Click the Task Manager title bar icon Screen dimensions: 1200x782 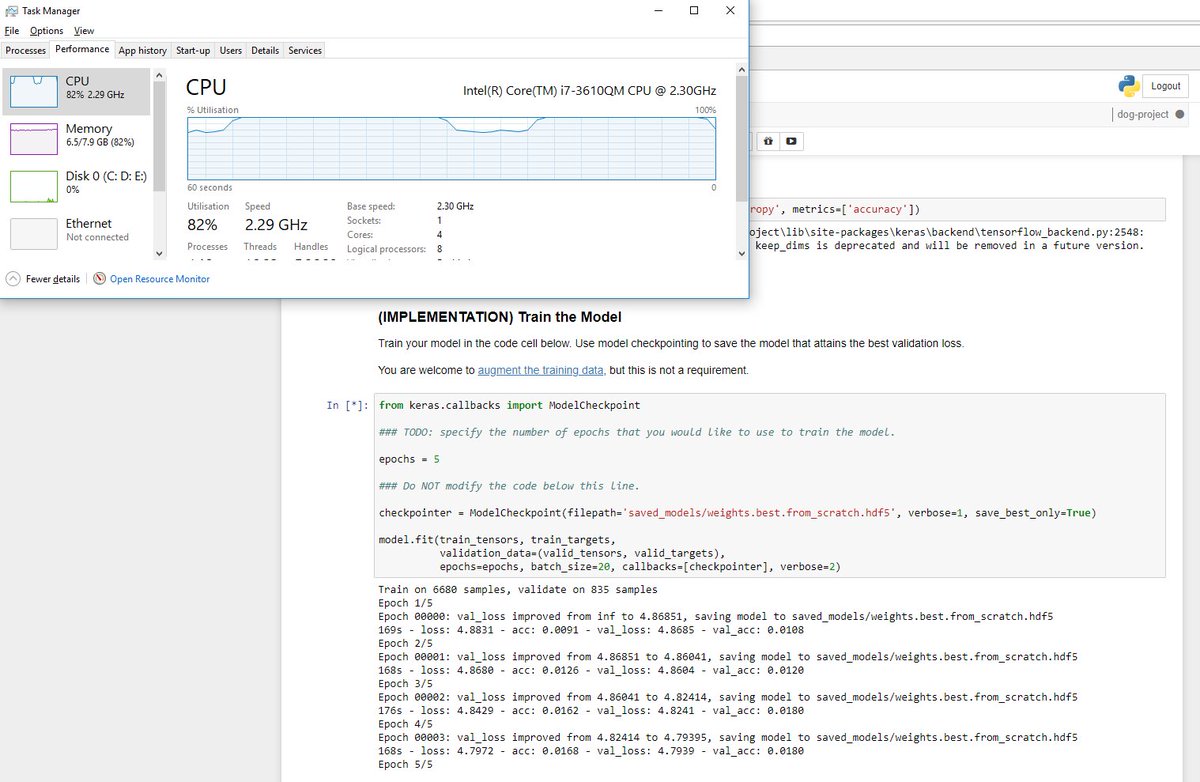tap(11, 12)
